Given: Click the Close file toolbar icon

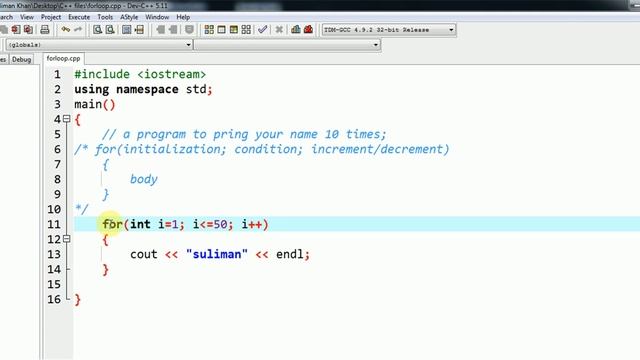Looking at the screenshot, I should [x=16, y=29].
